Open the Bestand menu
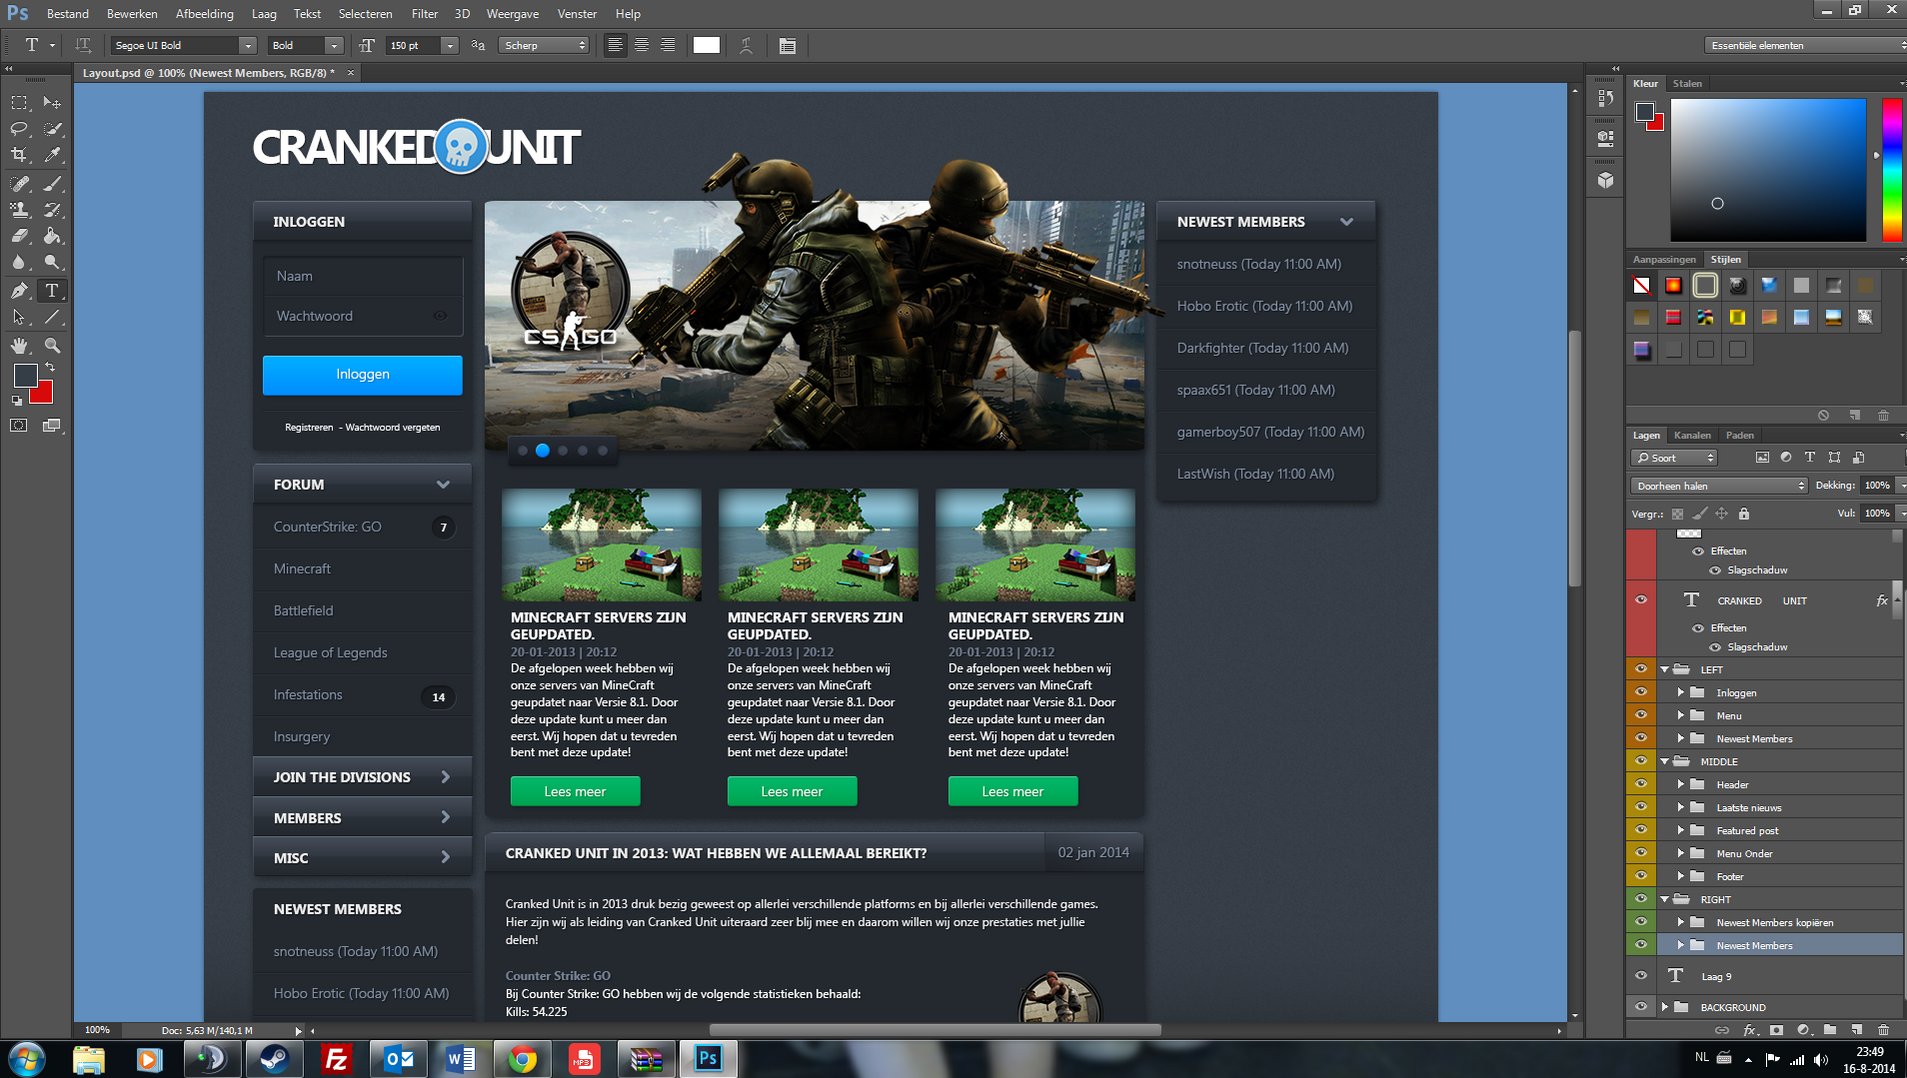The width and height of the screenshot is (1907, 1078). [68, 14]
